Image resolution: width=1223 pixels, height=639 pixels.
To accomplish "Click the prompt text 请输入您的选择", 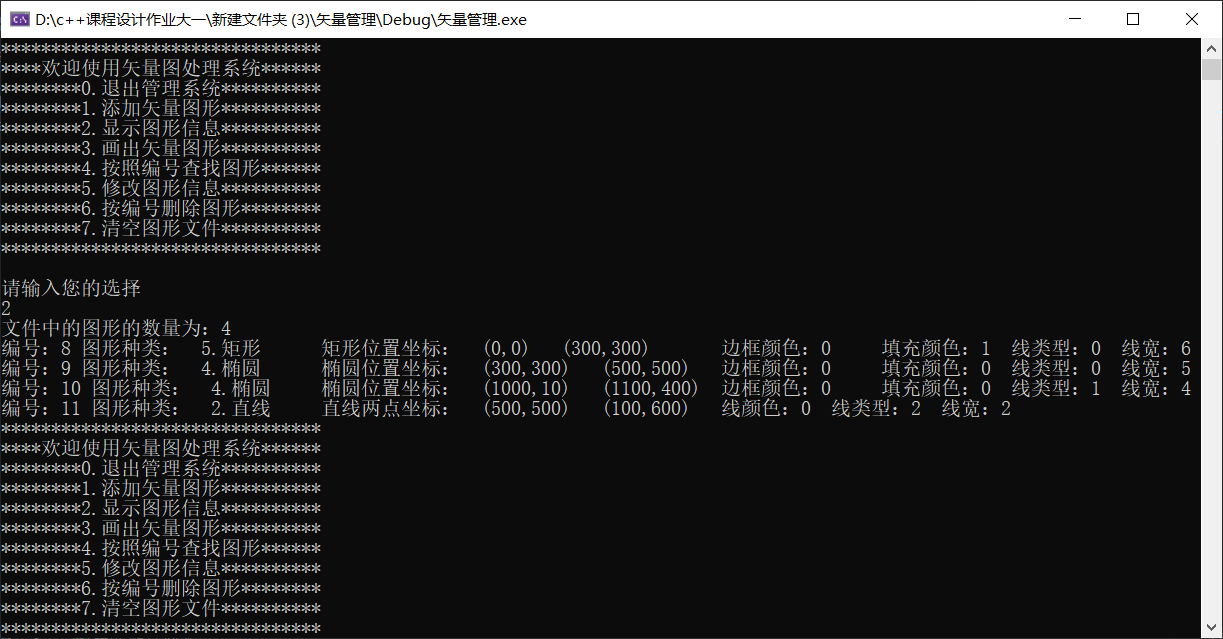I will 71,289.
